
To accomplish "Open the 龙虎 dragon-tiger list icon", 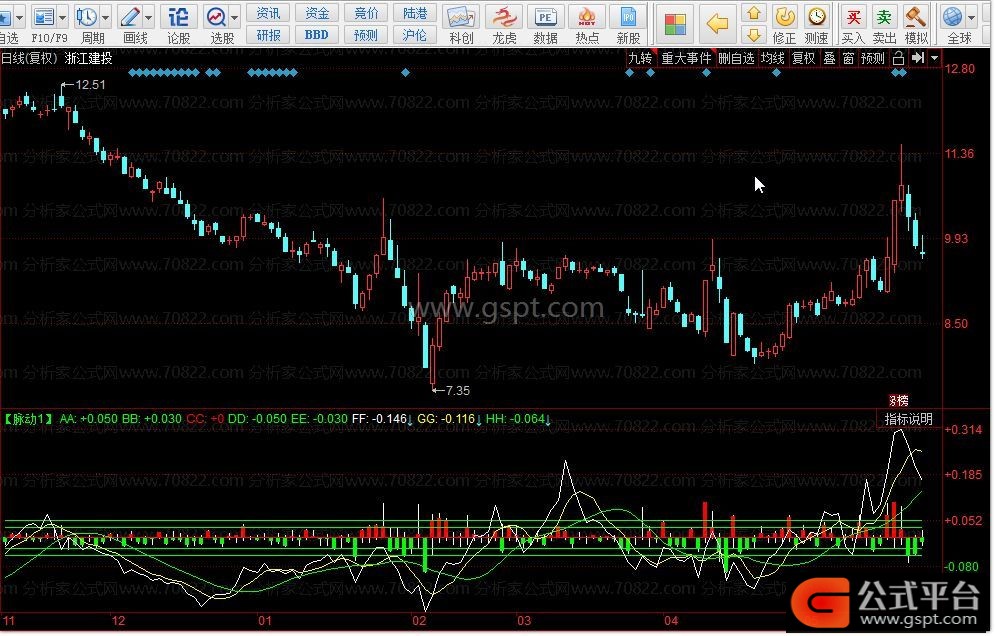I will click(504, 18).
